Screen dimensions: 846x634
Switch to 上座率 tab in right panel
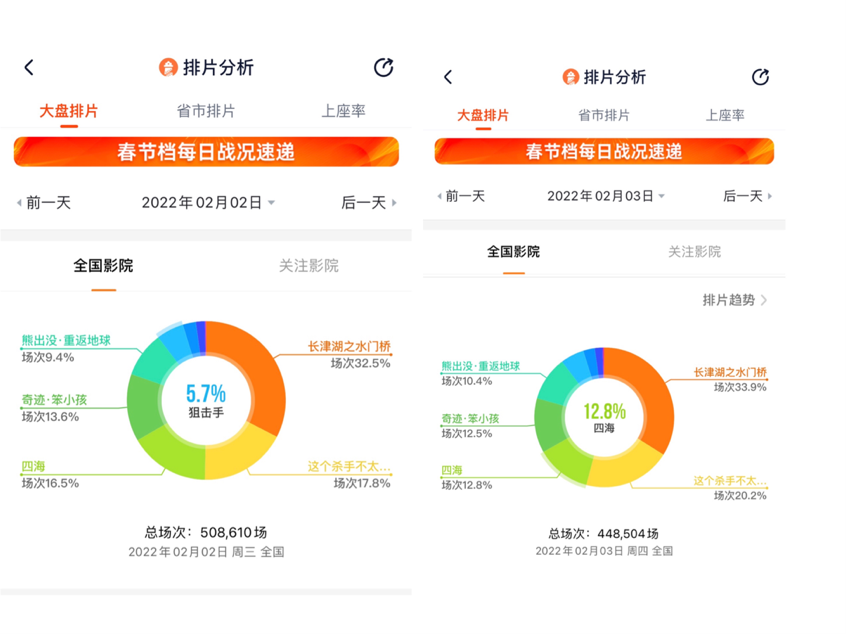(x=724, y=116)
